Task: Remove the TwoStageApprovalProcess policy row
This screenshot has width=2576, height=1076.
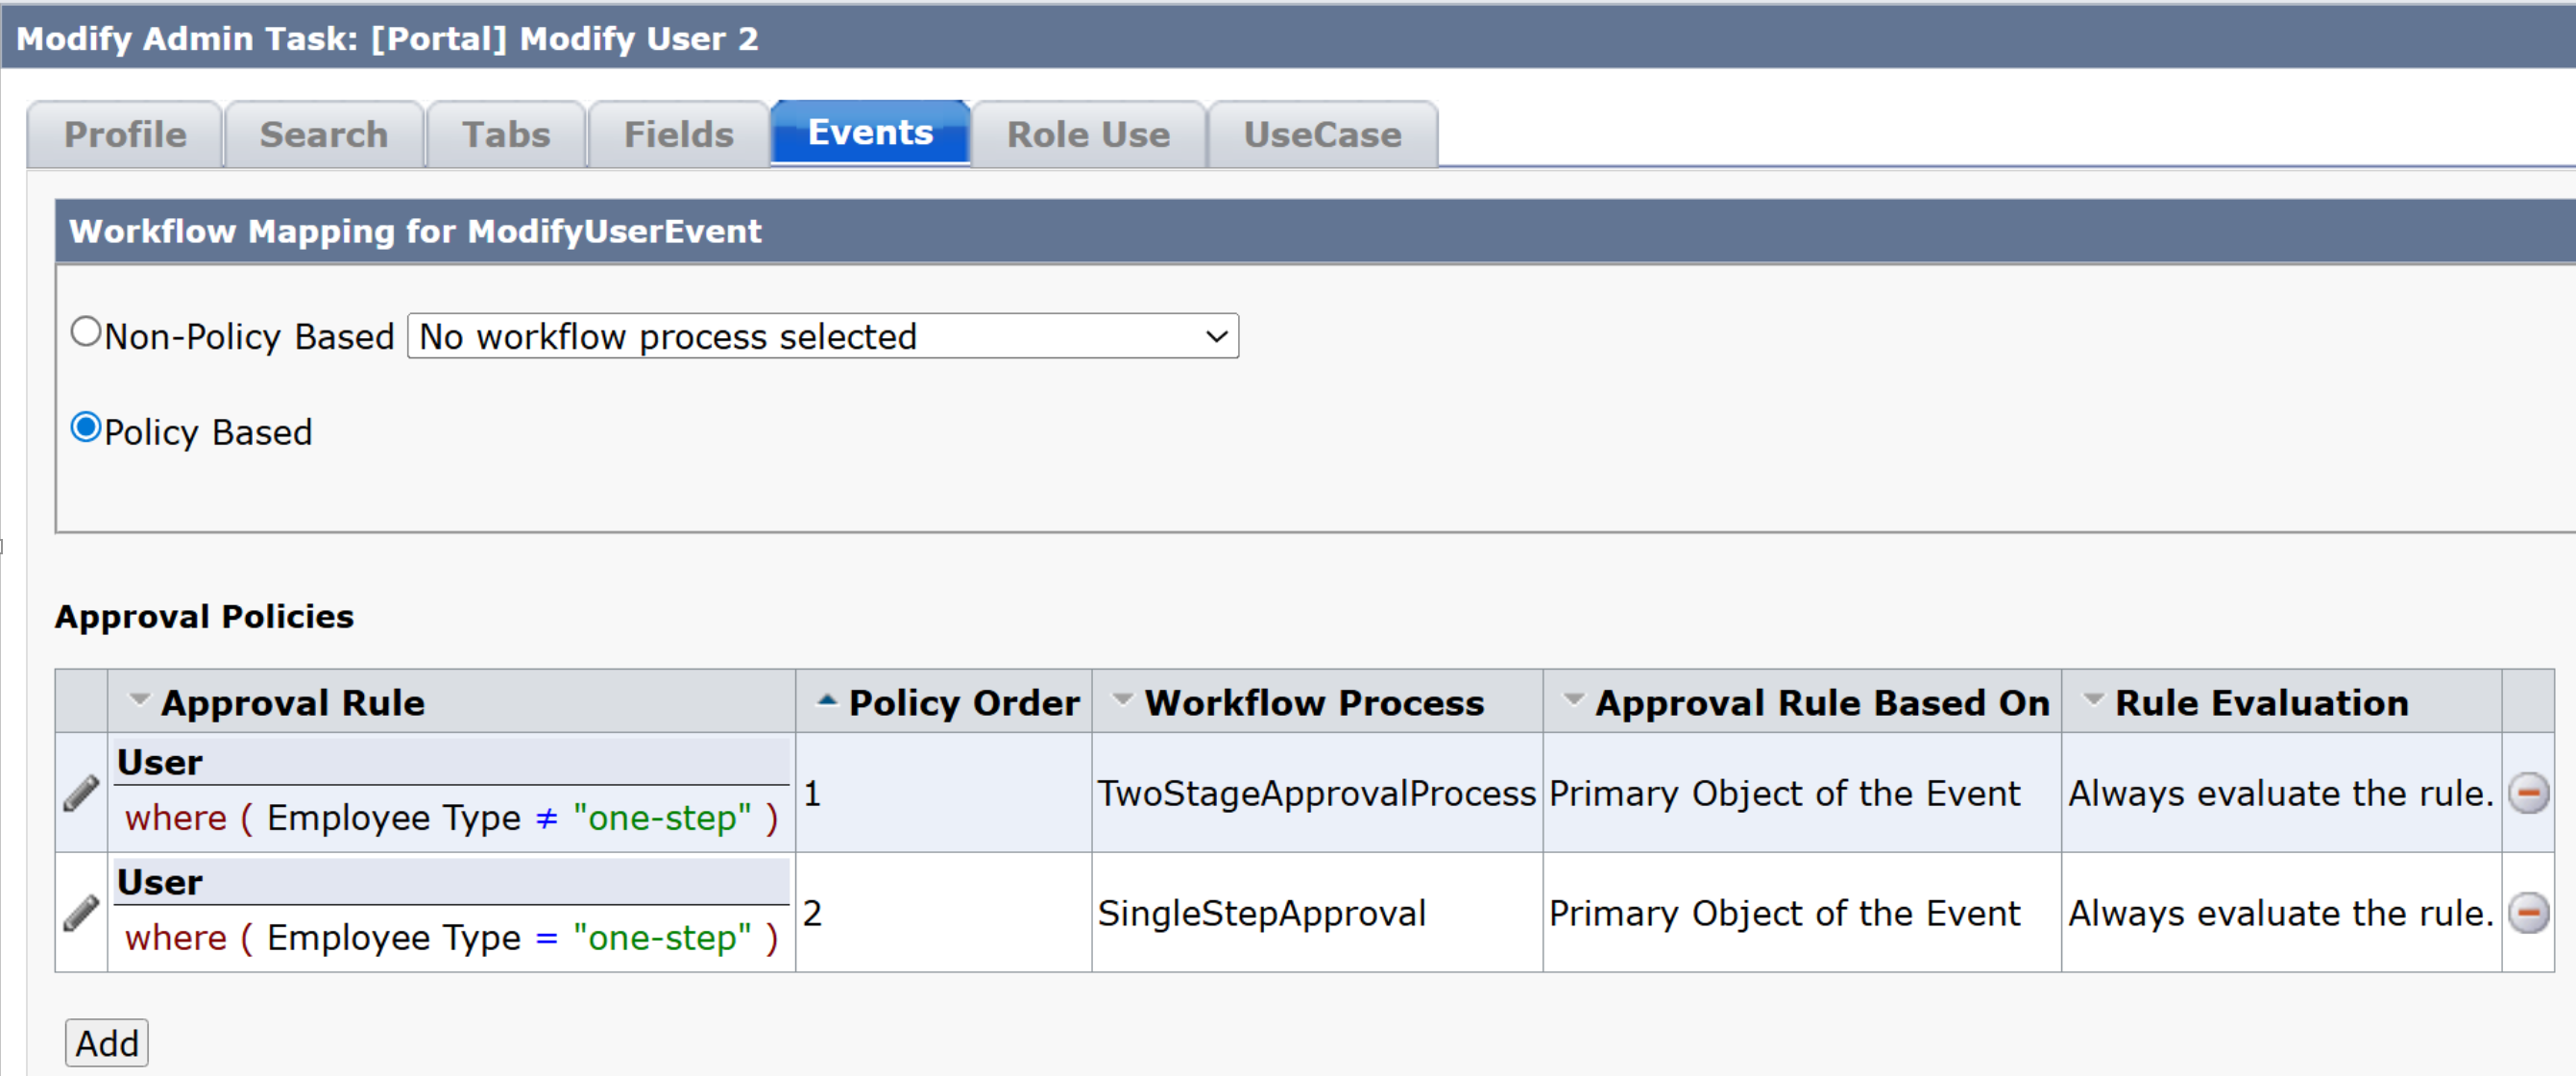Action: tap(2528, 793)
